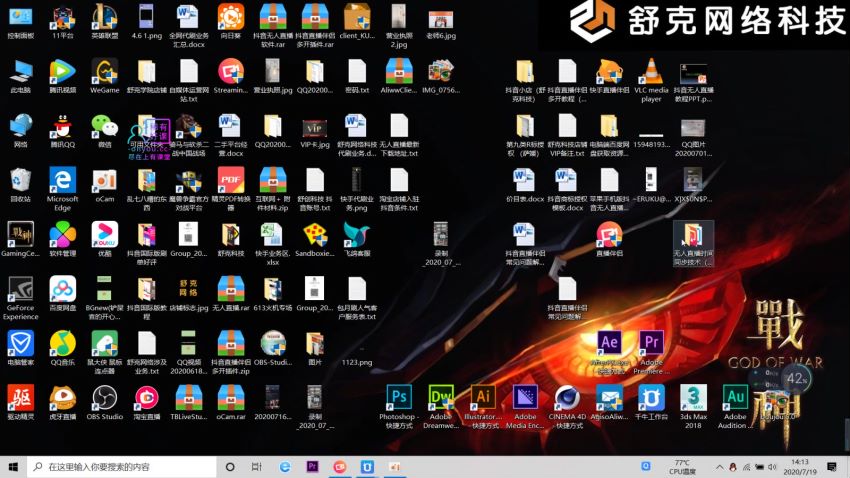Open the VLC media player icon
The height and width of the screenshot is (478, 850).
click(651, 71)
